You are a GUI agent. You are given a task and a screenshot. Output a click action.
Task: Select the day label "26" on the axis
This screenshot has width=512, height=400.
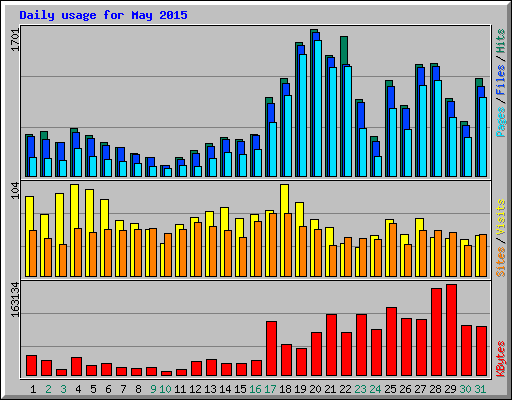tap(405, 389)
